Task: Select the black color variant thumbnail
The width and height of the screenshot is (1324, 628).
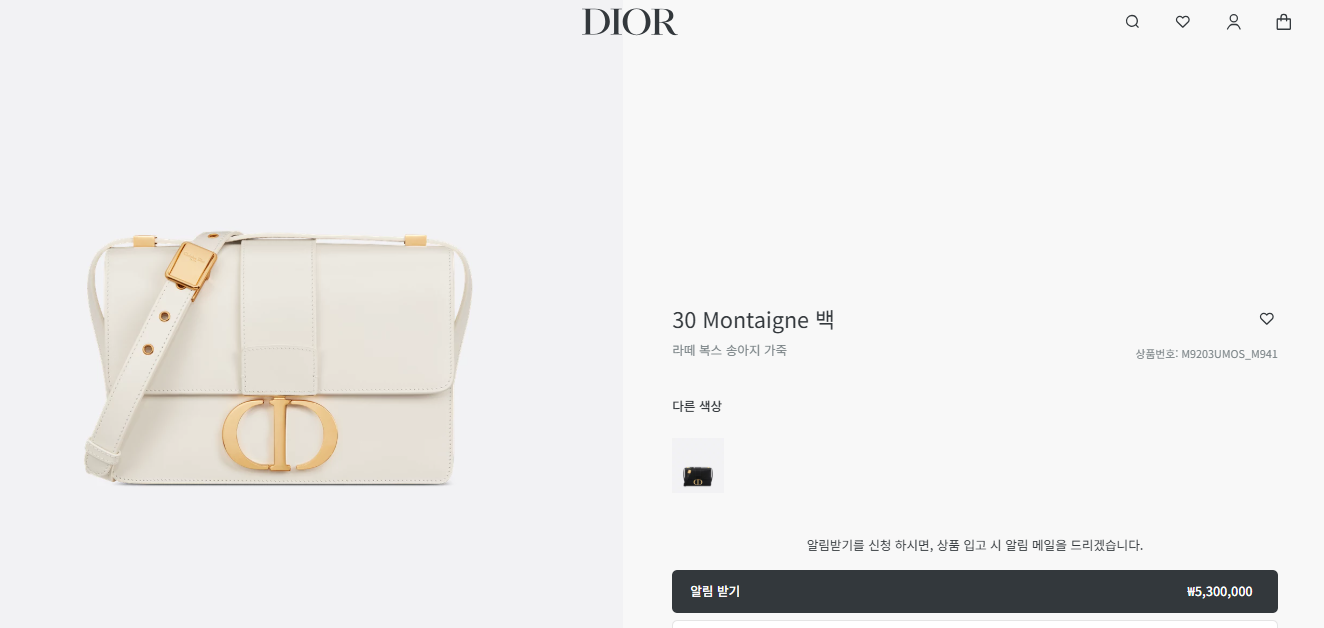Action: coord(698,466)
